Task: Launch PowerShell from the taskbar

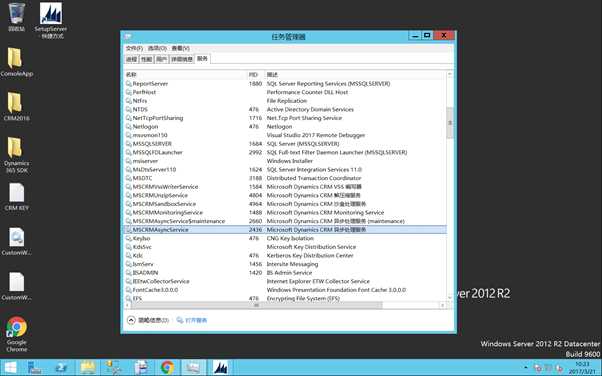Action: [61, 368]
